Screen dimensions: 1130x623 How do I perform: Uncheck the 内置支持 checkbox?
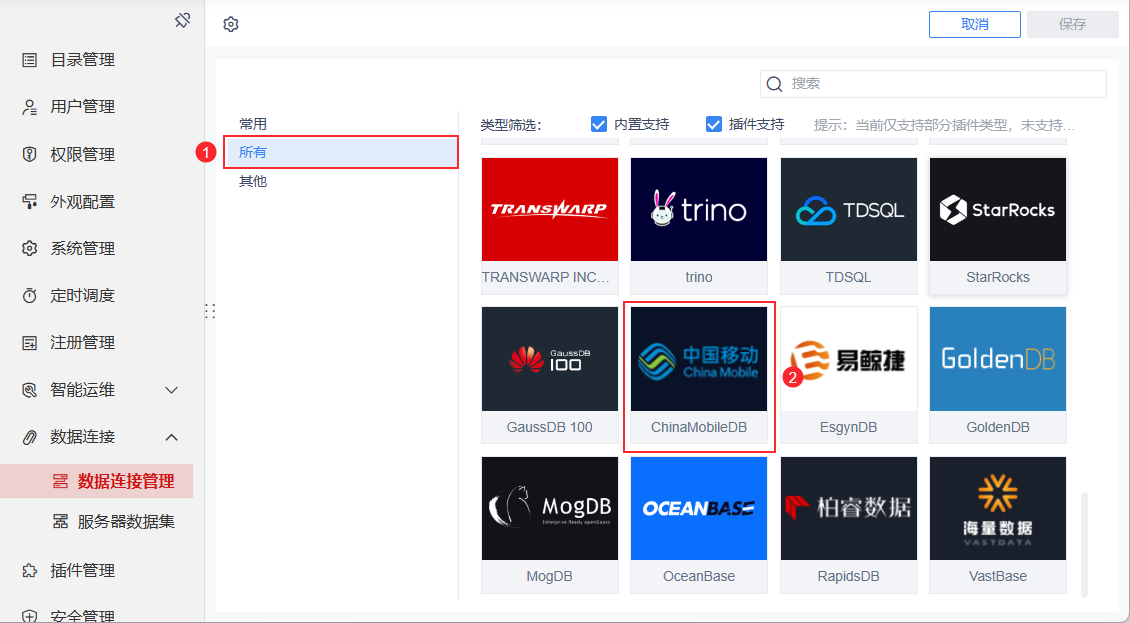click(599, 124)
